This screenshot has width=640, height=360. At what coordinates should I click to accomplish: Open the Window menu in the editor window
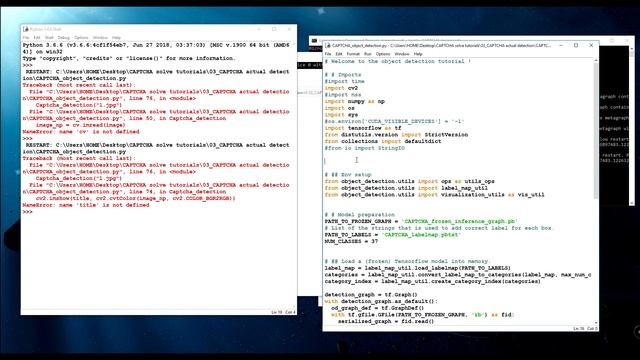[x=402, y=54]
